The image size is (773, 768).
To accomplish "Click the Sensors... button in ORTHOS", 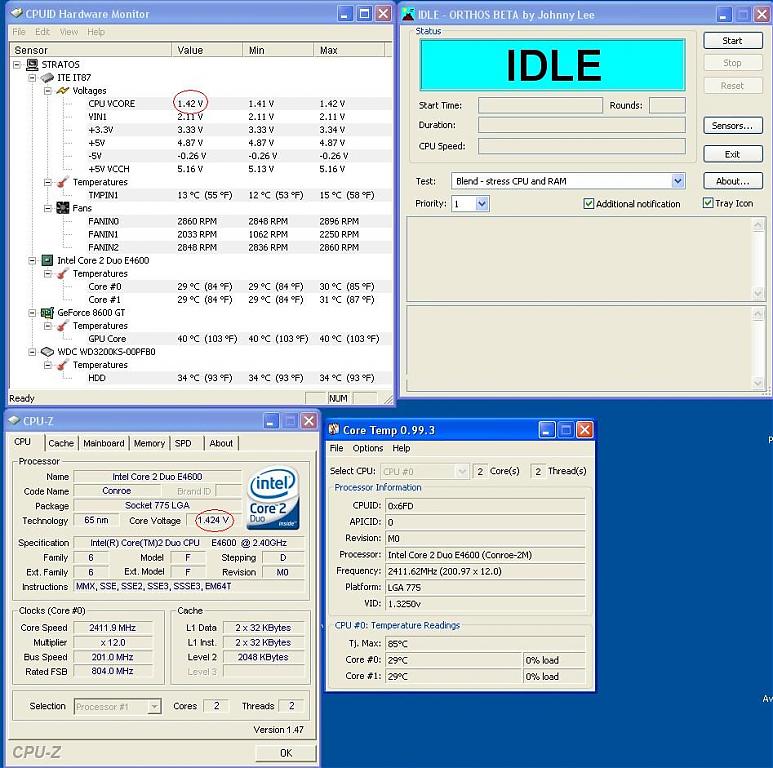I will (733, 126).
